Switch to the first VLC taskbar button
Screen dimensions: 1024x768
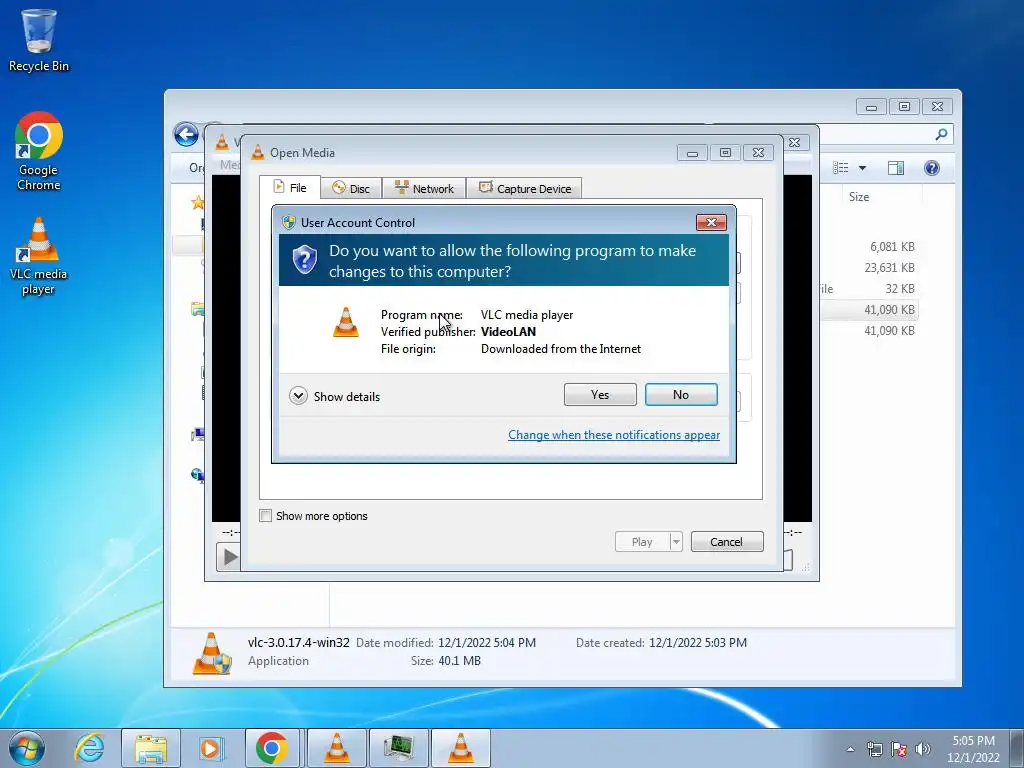tap(336, 748)
